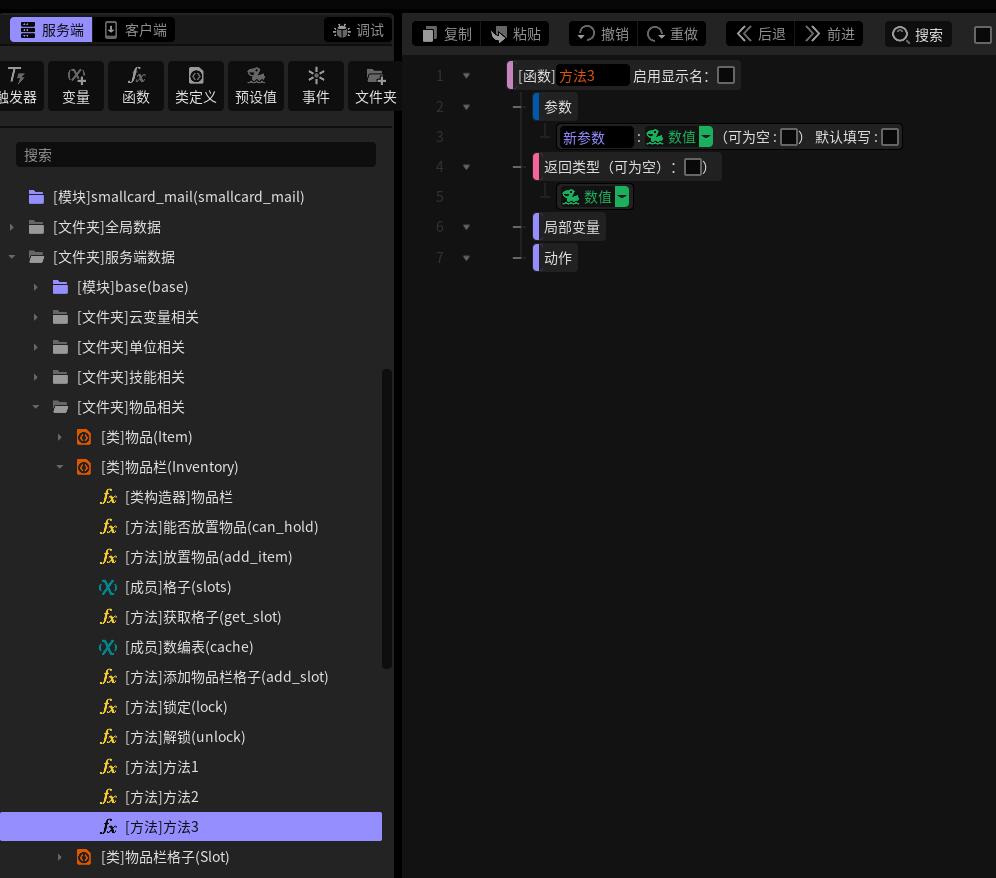Click the 撤销 undo button
996x878 pixels.
[603, 34]
